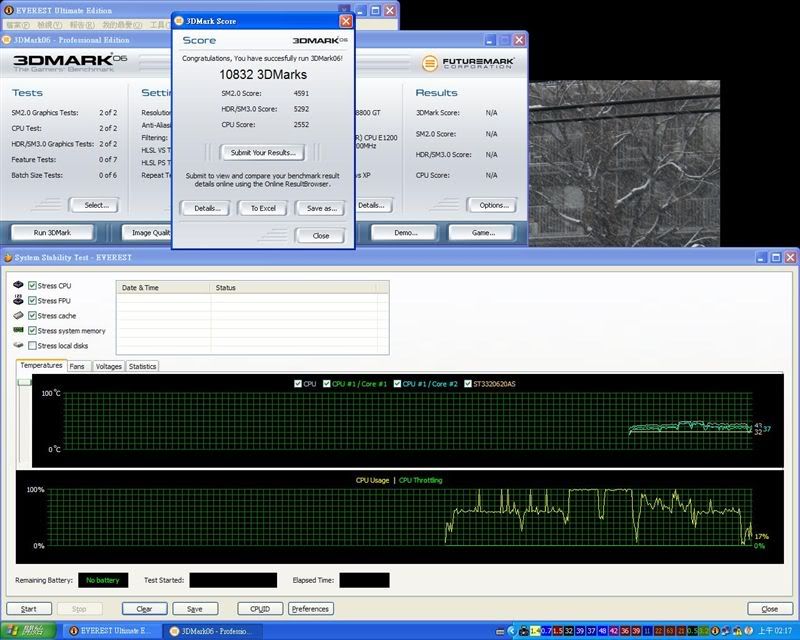Screen dimensions: 800x640
Task: Open Preferences in the stability test
Action: click(310, 609)
